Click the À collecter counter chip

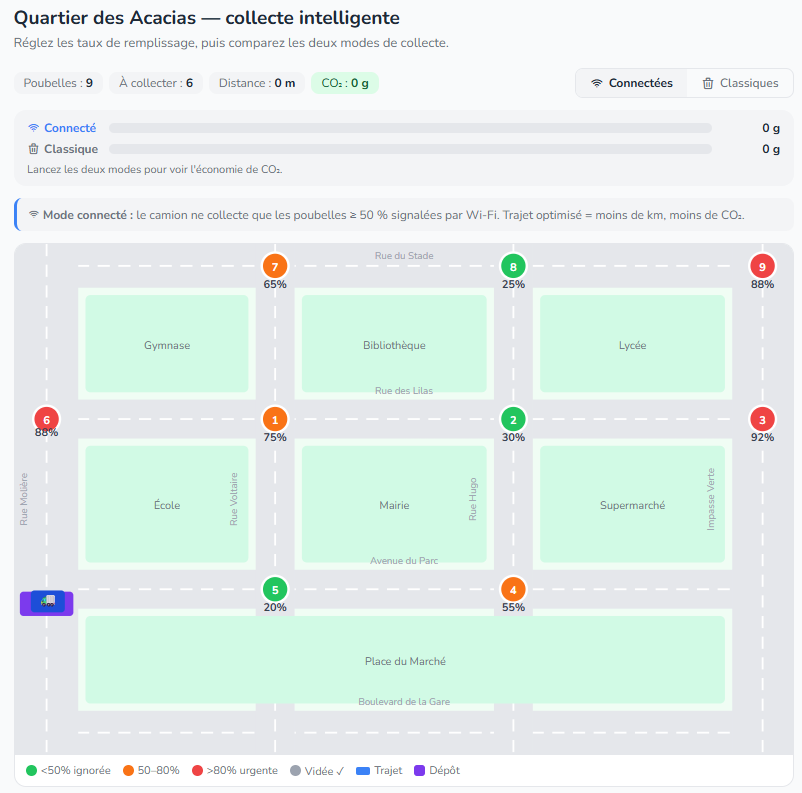156,83
